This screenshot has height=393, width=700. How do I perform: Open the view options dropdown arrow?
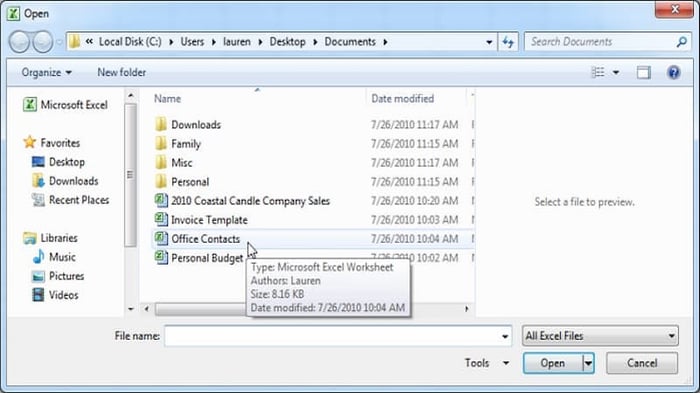[x=616, y=72]
